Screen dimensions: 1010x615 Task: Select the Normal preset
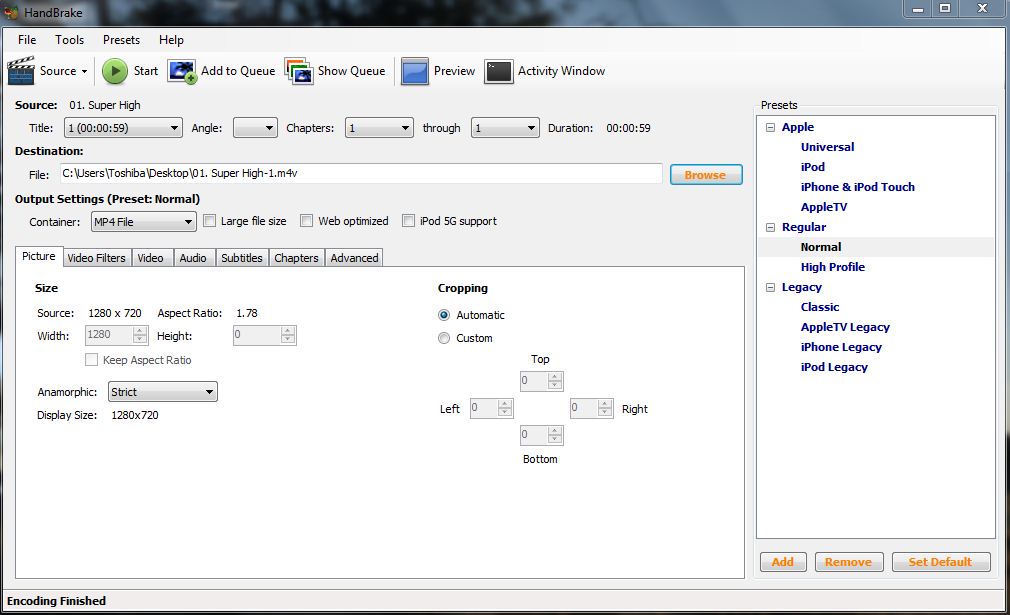(821, 247)
